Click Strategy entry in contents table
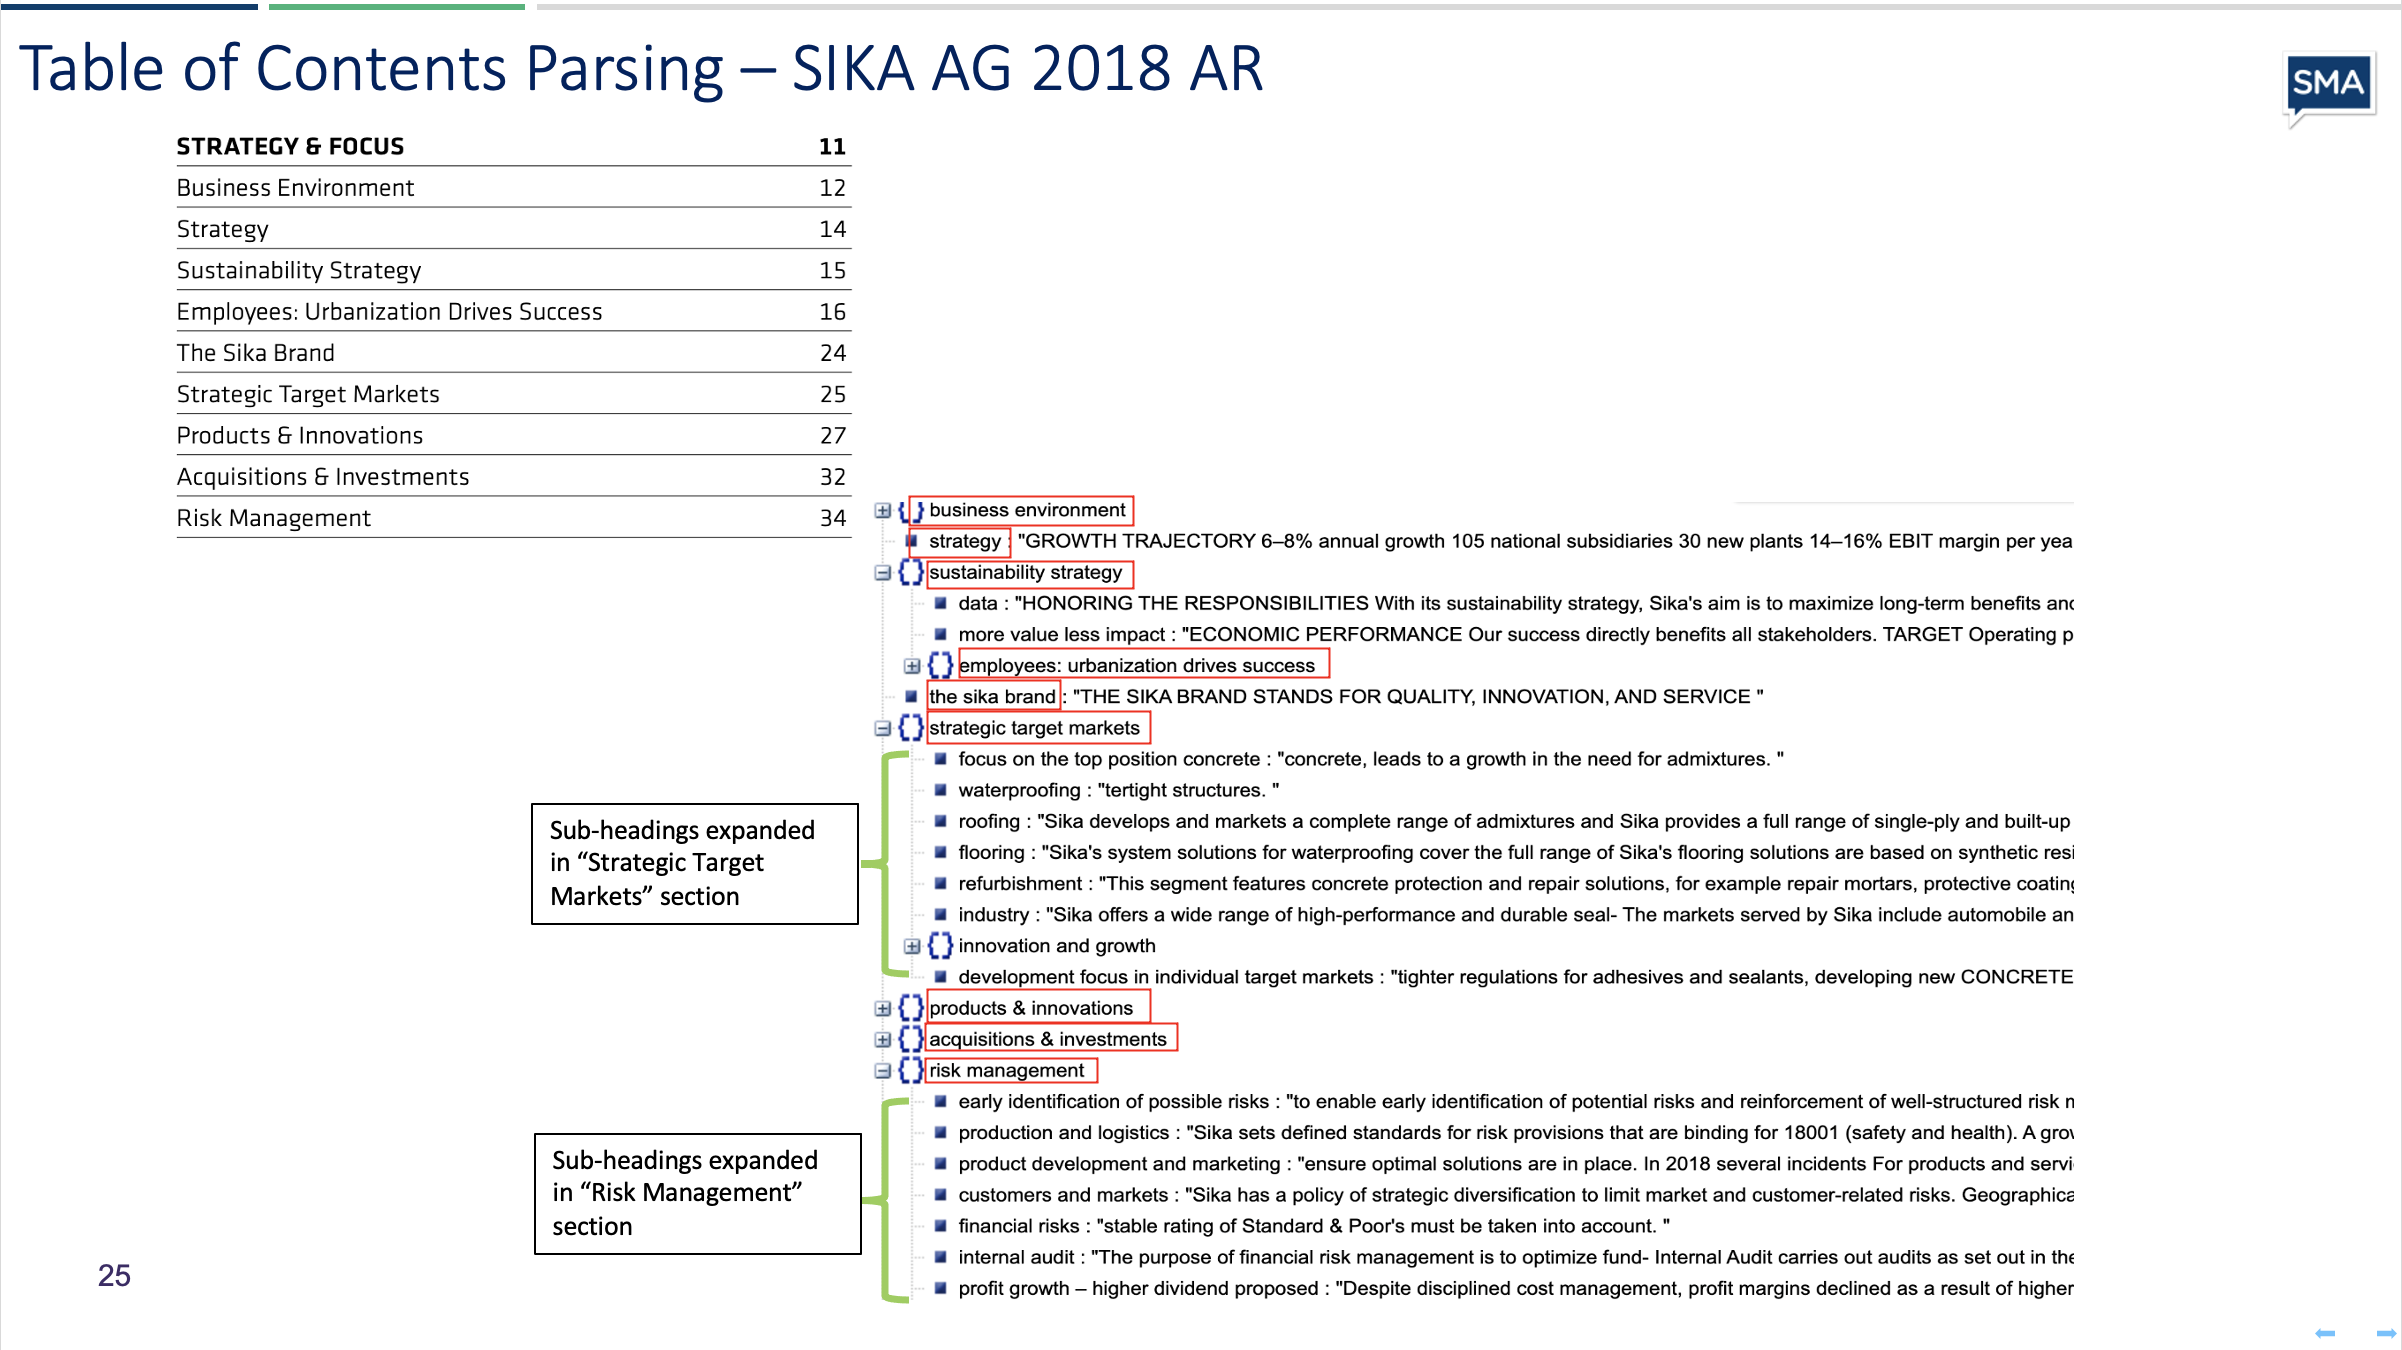The width and height of the screenshot is (2402, 1350). (222, 229)
